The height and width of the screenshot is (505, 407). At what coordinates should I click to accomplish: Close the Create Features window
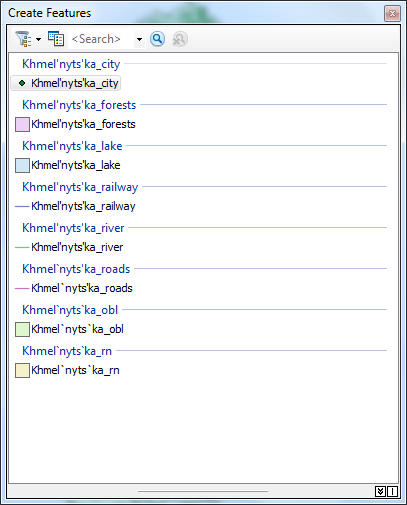point(392,14)
